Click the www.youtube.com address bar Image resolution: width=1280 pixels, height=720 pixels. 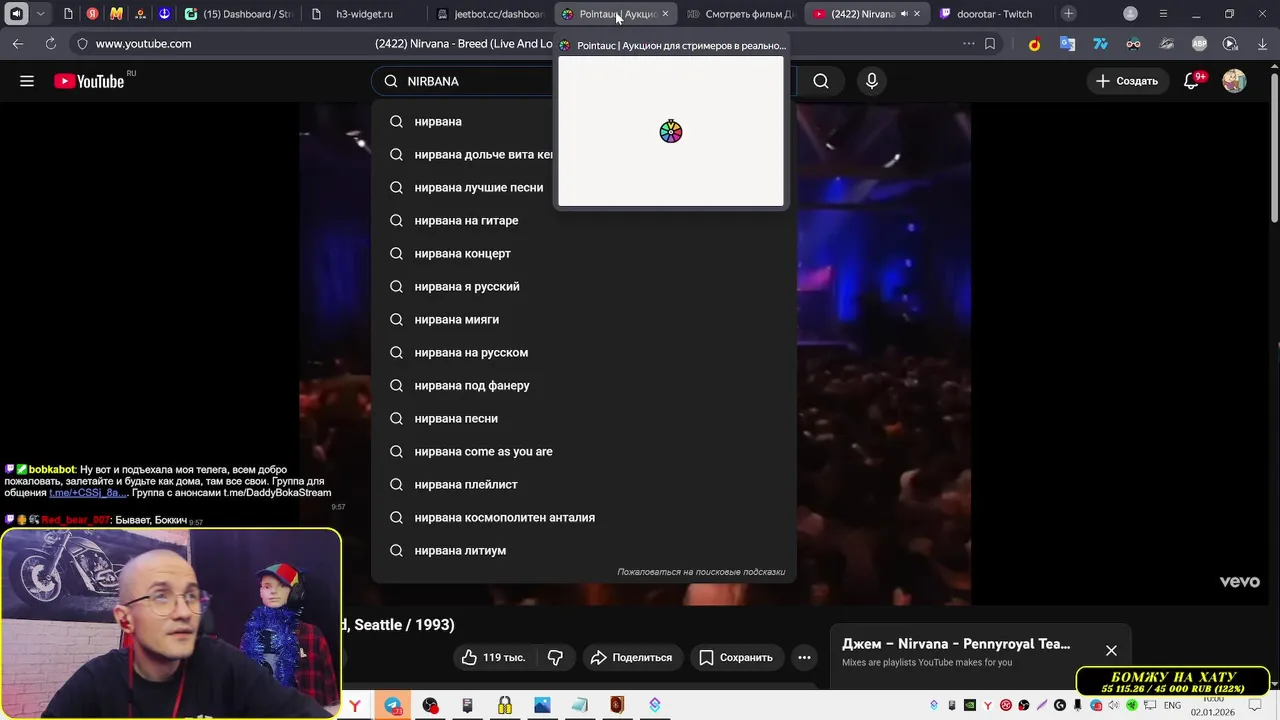(143, 44)
